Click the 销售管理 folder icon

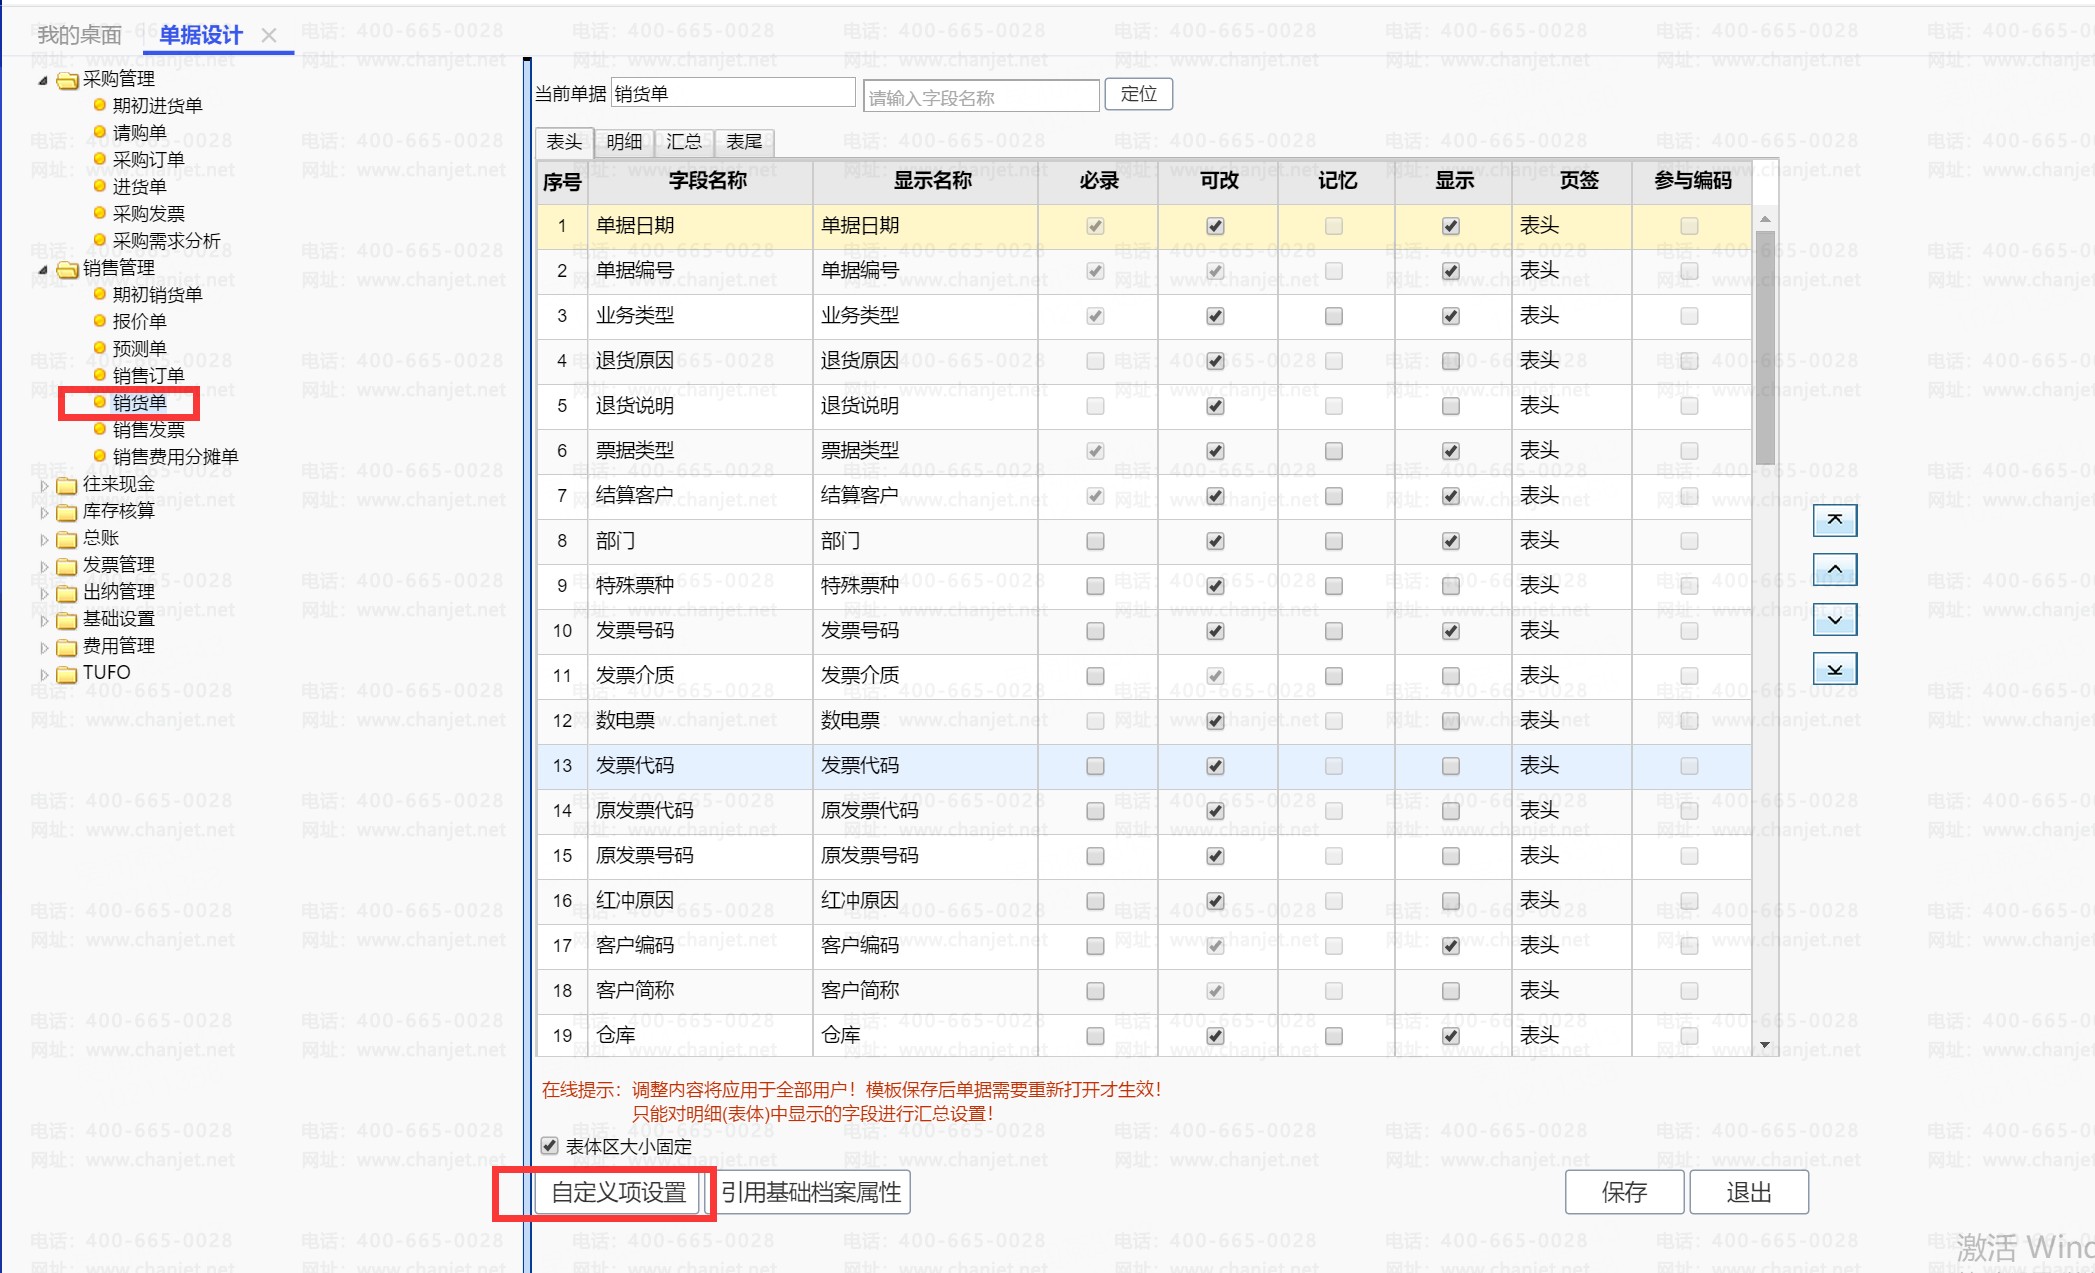tap(67, 269)
